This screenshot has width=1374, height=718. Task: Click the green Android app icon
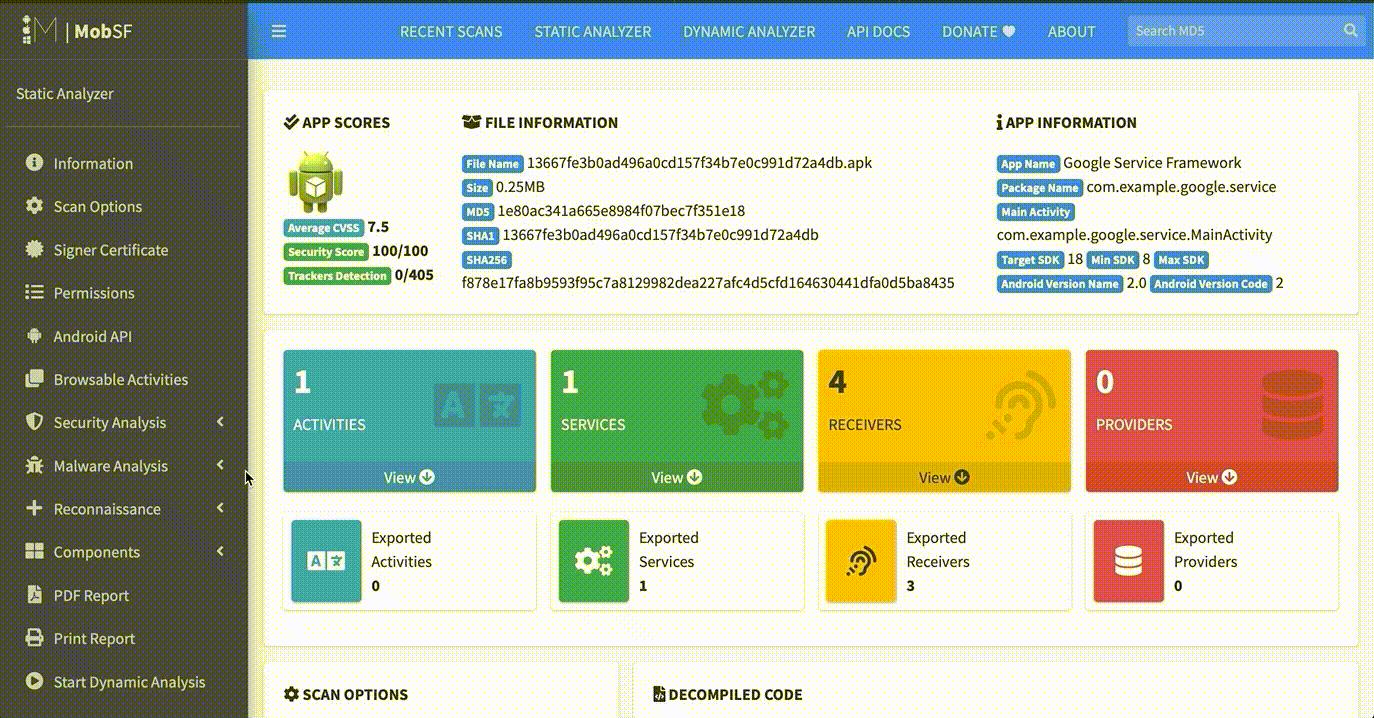316,181
